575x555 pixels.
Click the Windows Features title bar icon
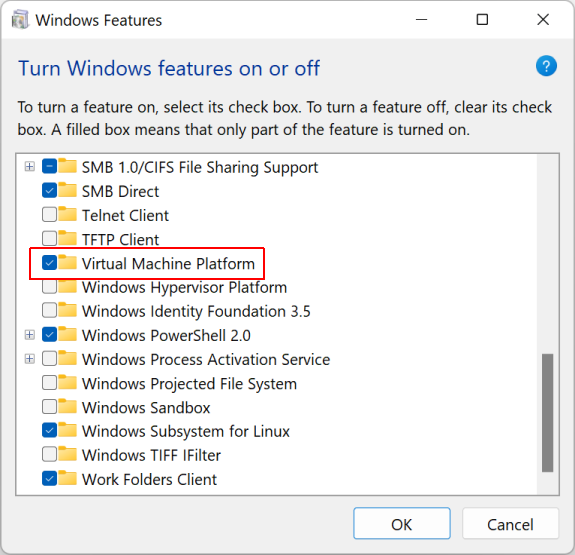(x=20, y=19)
